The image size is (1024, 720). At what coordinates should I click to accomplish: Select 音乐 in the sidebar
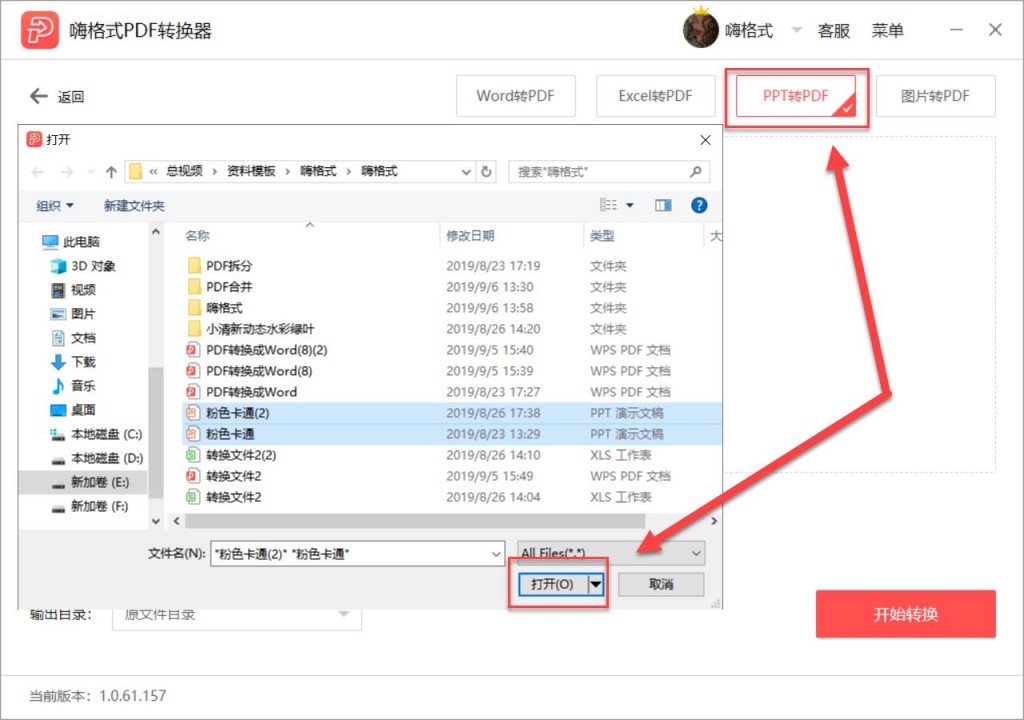tap(73, 385)
